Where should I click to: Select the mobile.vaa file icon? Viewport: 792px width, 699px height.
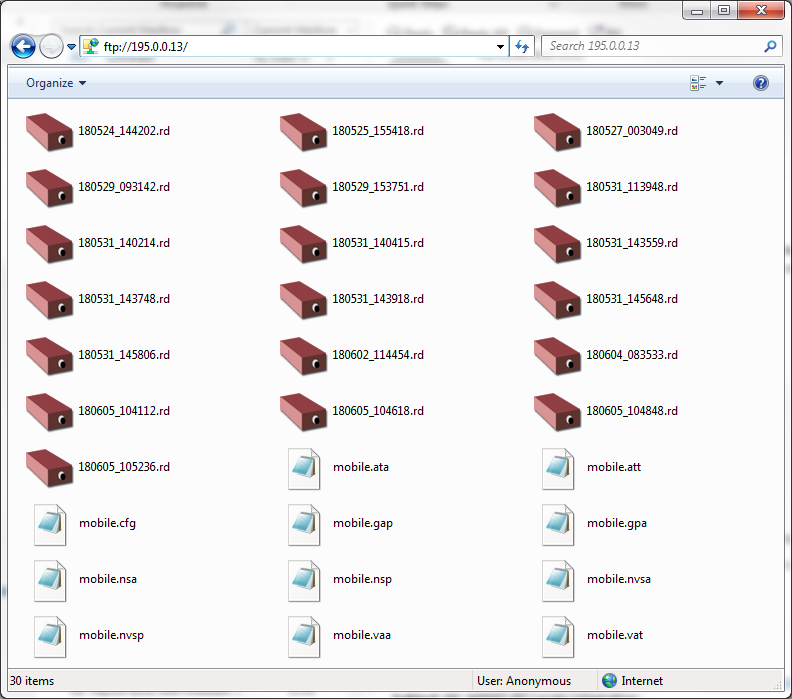[x=304, y=637]
